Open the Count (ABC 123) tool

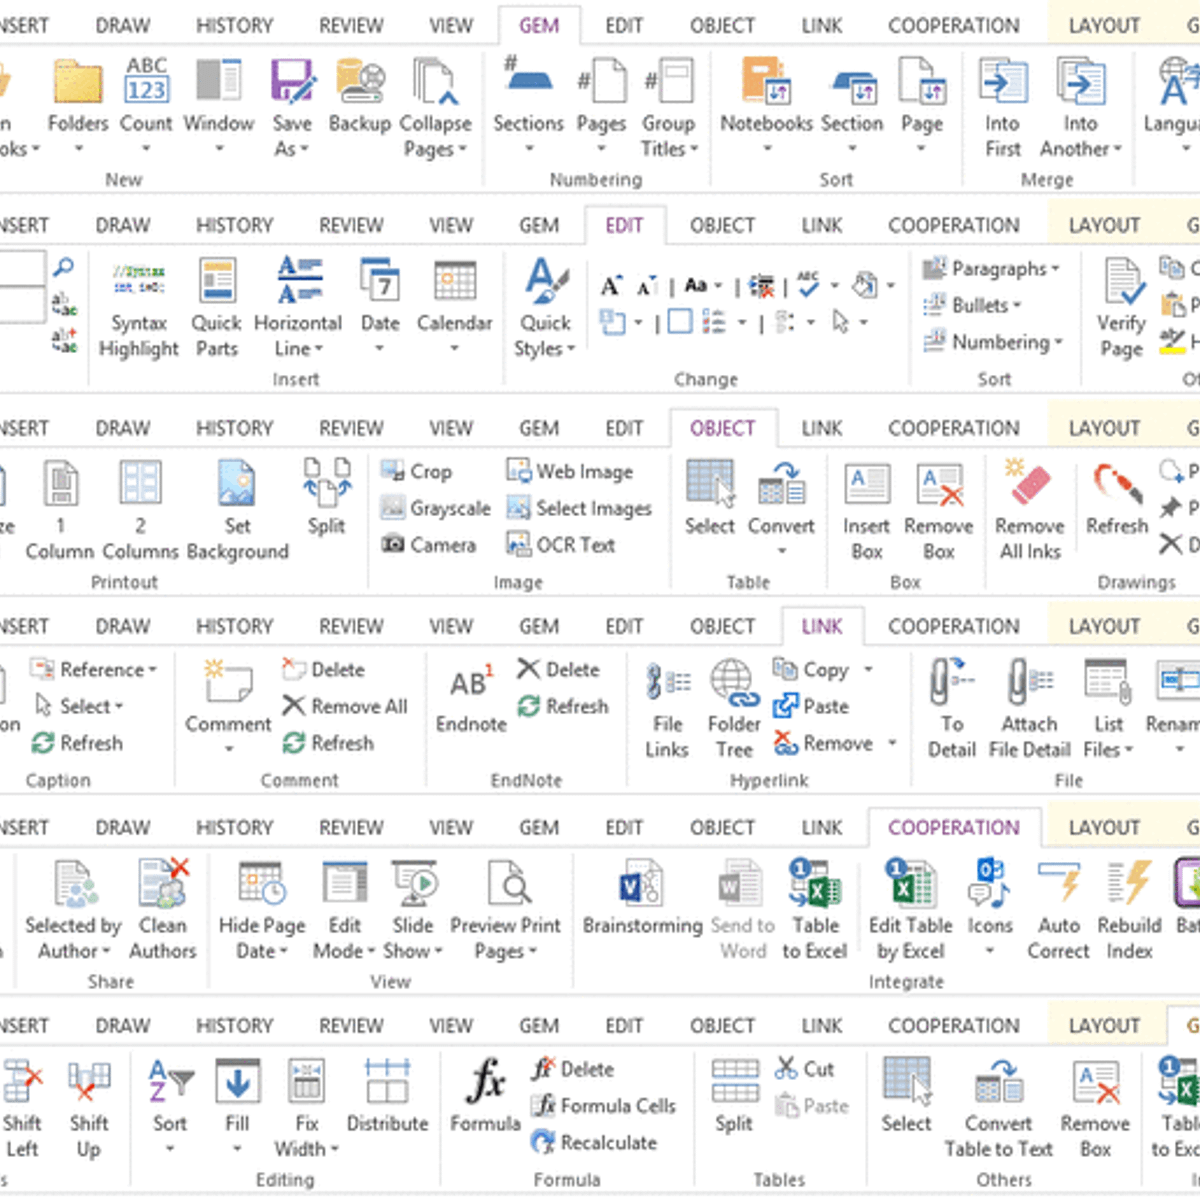146,81
